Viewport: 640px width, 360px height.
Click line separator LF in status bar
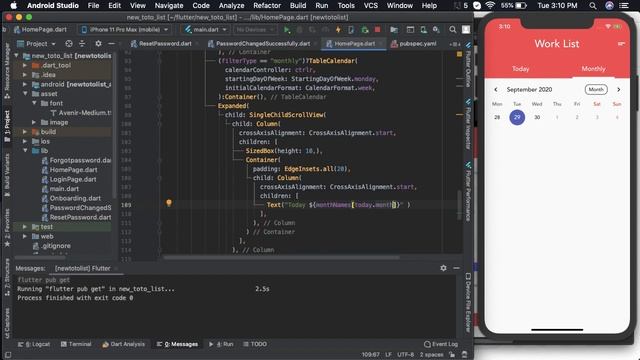point(388,355)
